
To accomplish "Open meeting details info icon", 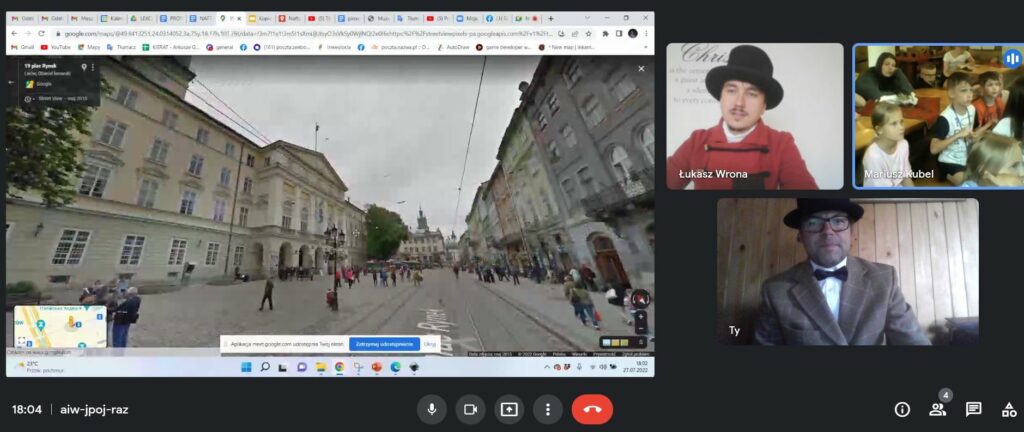I will pyautogui.click(x=902, y=409).
